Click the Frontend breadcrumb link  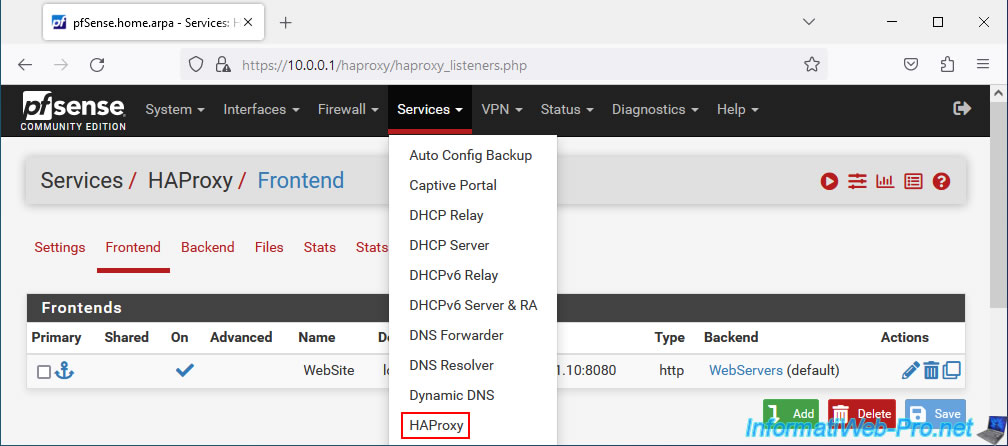click(301, 181)
